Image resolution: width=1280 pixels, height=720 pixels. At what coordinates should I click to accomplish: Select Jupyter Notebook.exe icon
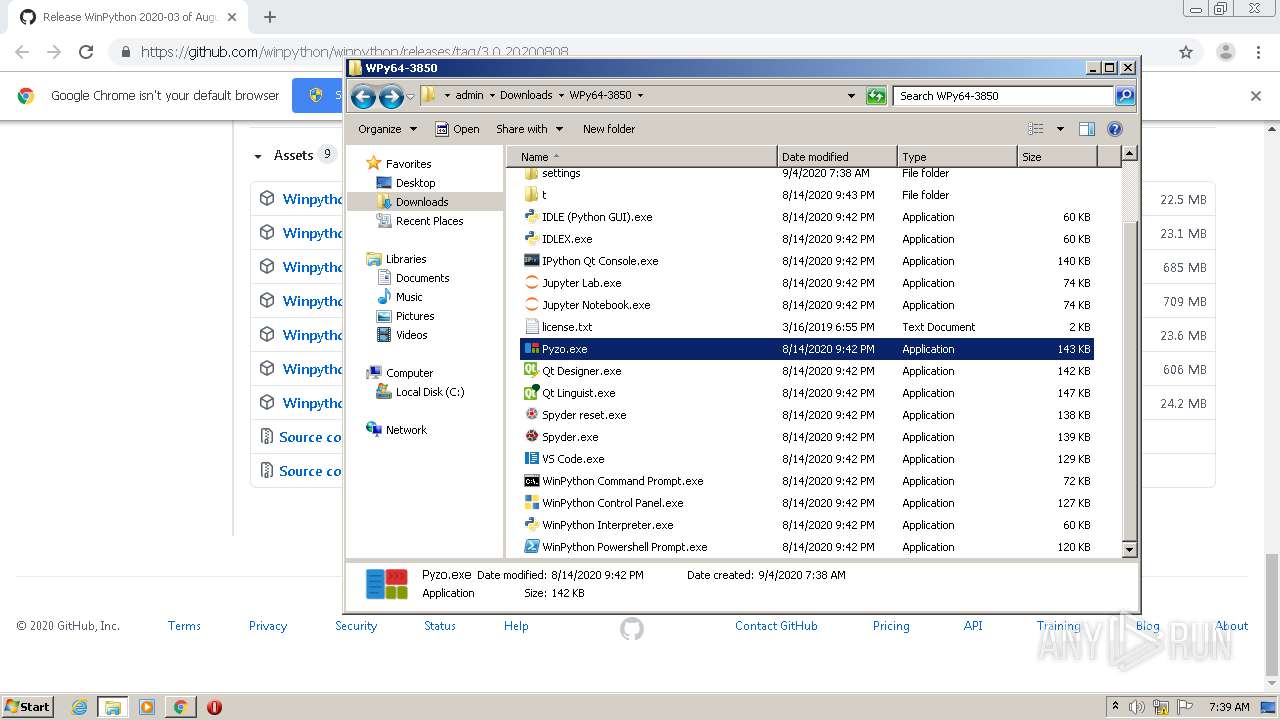532,305
